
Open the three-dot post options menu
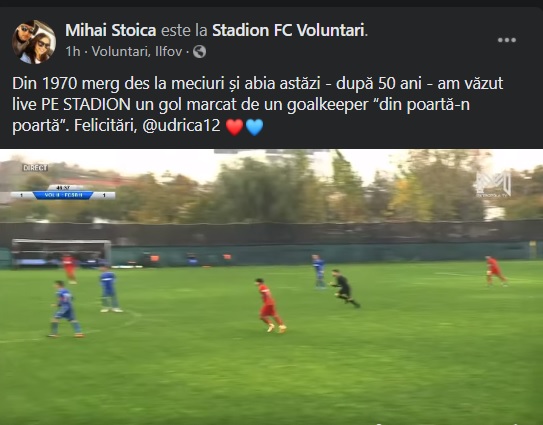(507, 40)
